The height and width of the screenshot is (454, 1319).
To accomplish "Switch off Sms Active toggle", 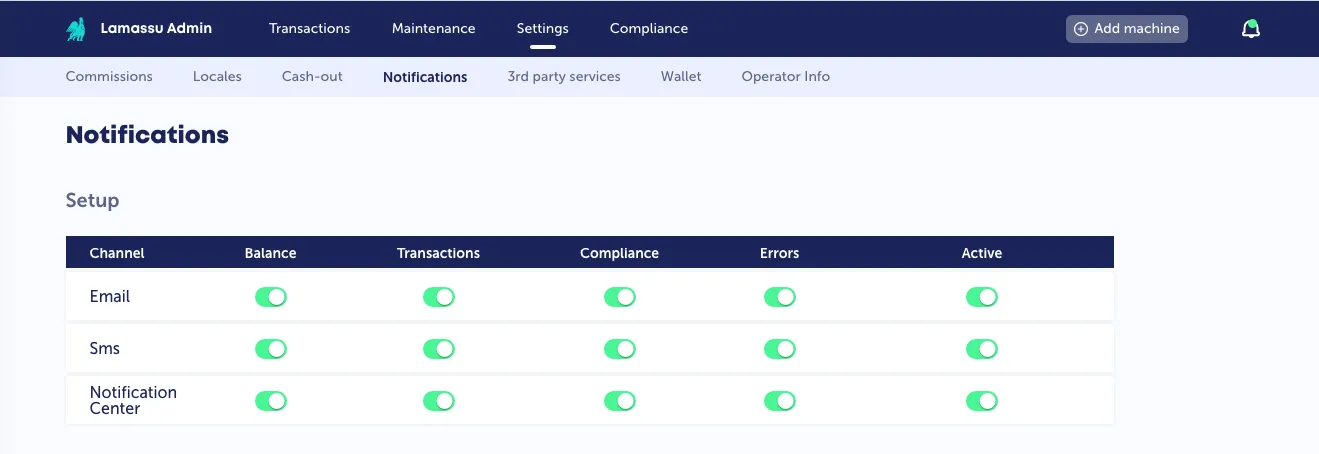I will click(982, 349).
